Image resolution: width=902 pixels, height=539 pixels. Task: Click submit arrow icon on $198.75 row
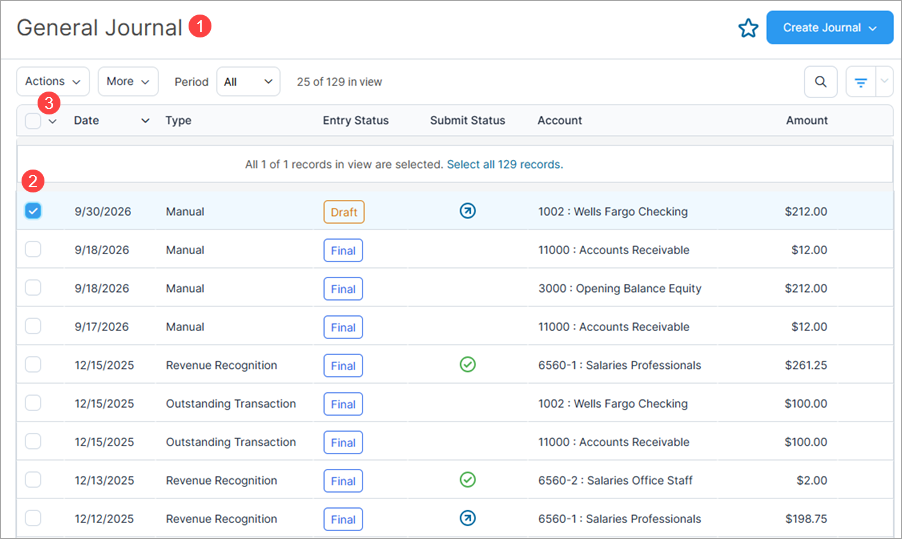[468, 518]
